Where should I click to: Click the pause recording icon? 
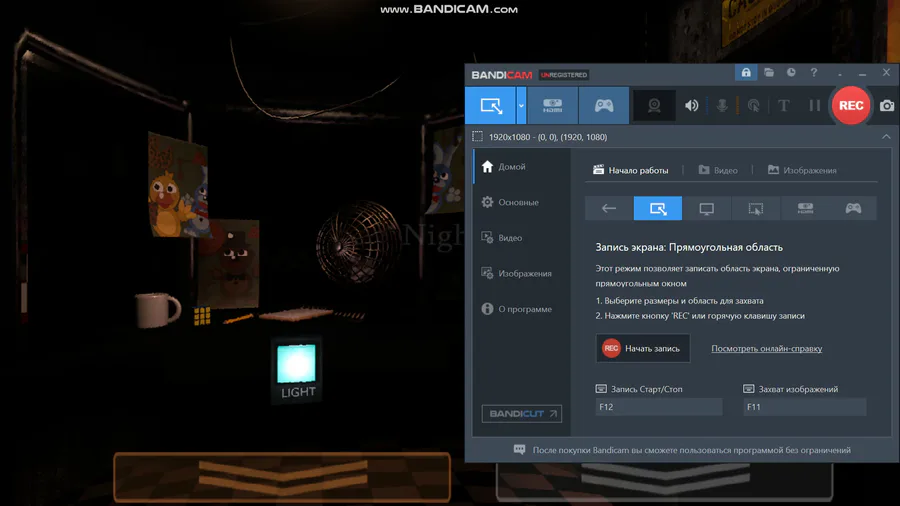coord(814,106)
